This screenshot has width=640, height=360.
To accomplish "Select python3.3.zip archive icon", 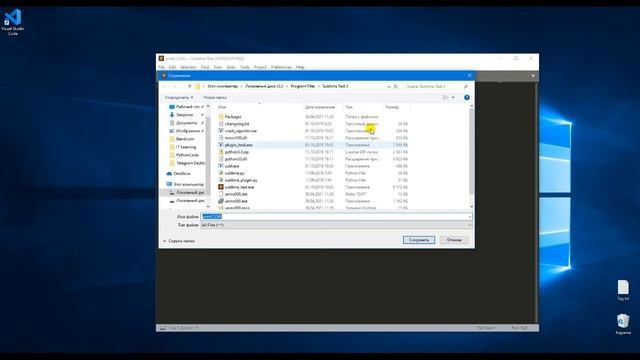I will tap(221, 152).
